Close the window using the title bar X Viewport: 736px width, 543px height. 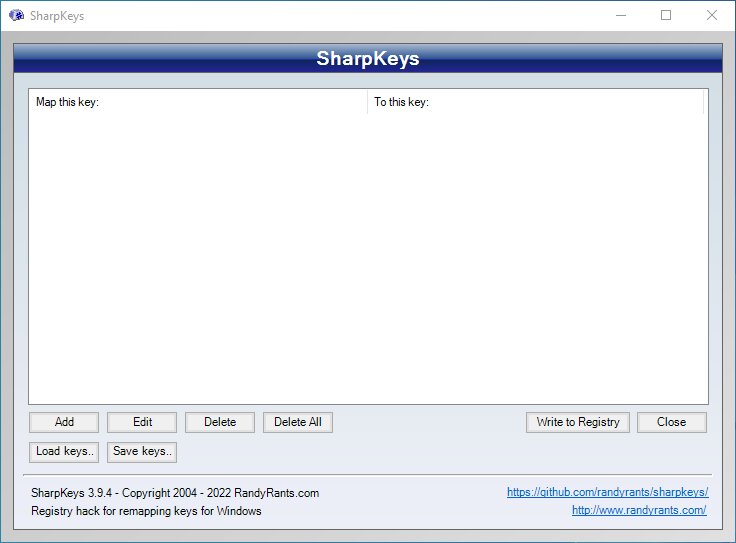(x=711, y=16)
